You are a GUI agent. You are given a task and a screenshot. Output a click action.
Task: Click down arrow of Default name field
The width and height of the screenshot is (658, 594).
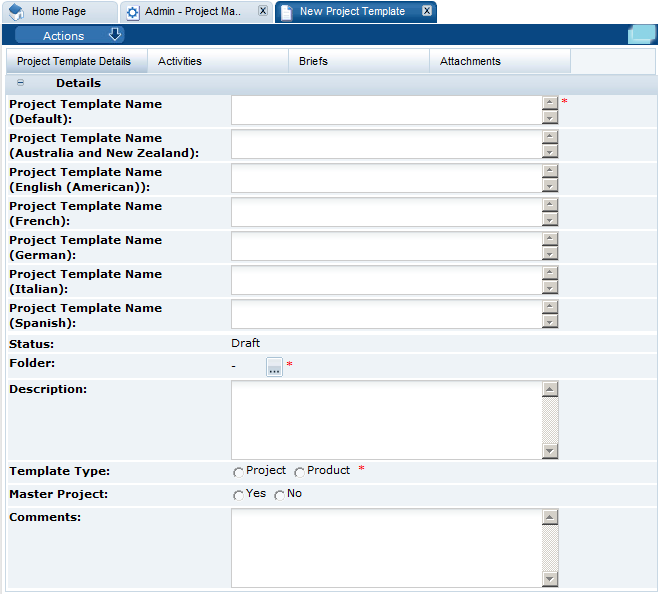pos(550,117)
